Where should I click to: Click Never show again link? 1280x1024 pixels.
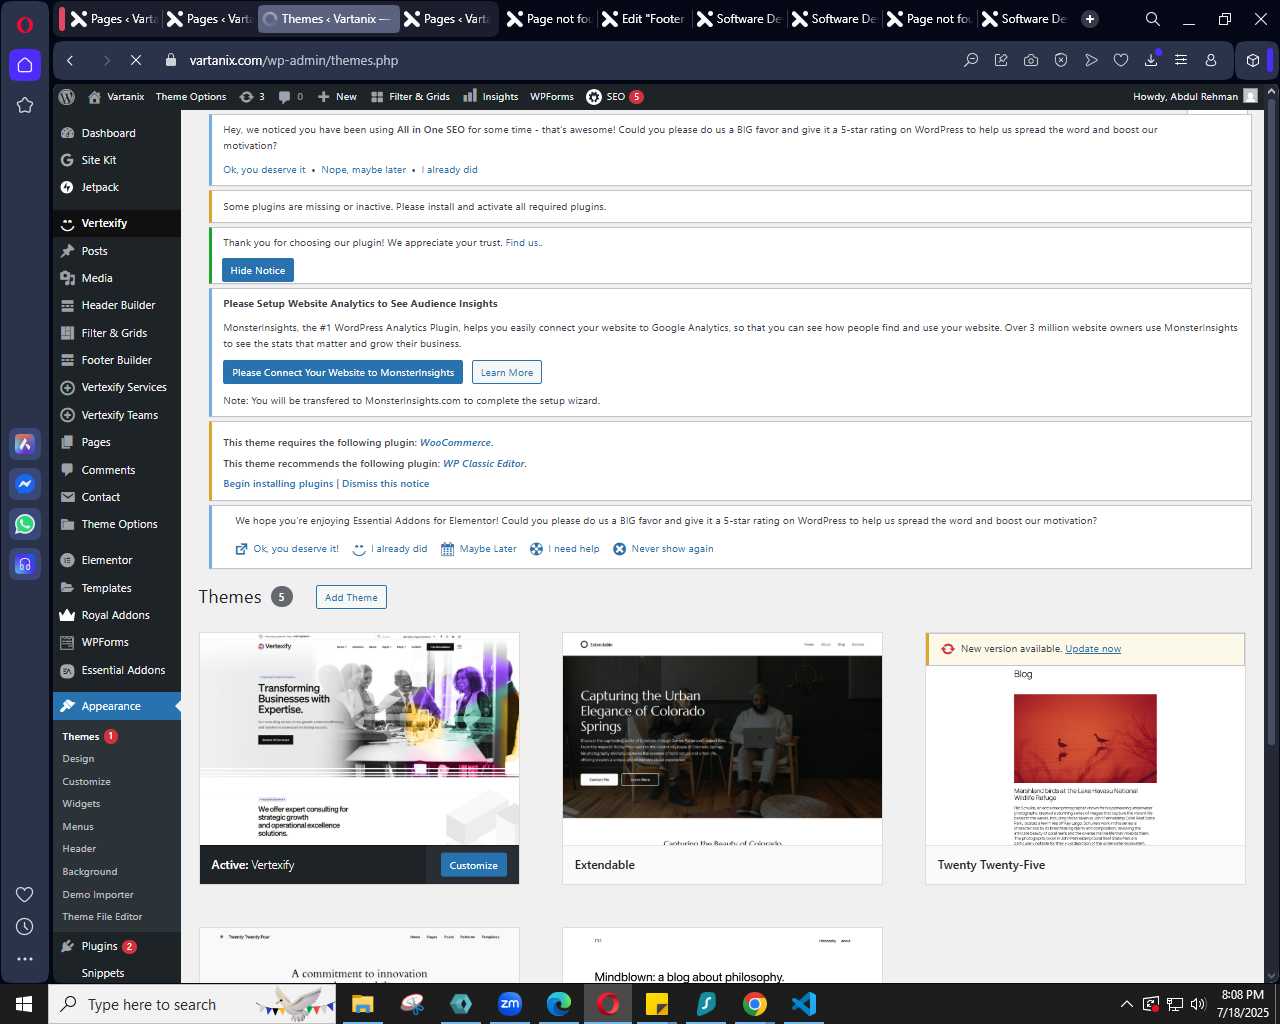tap(663, 549)
